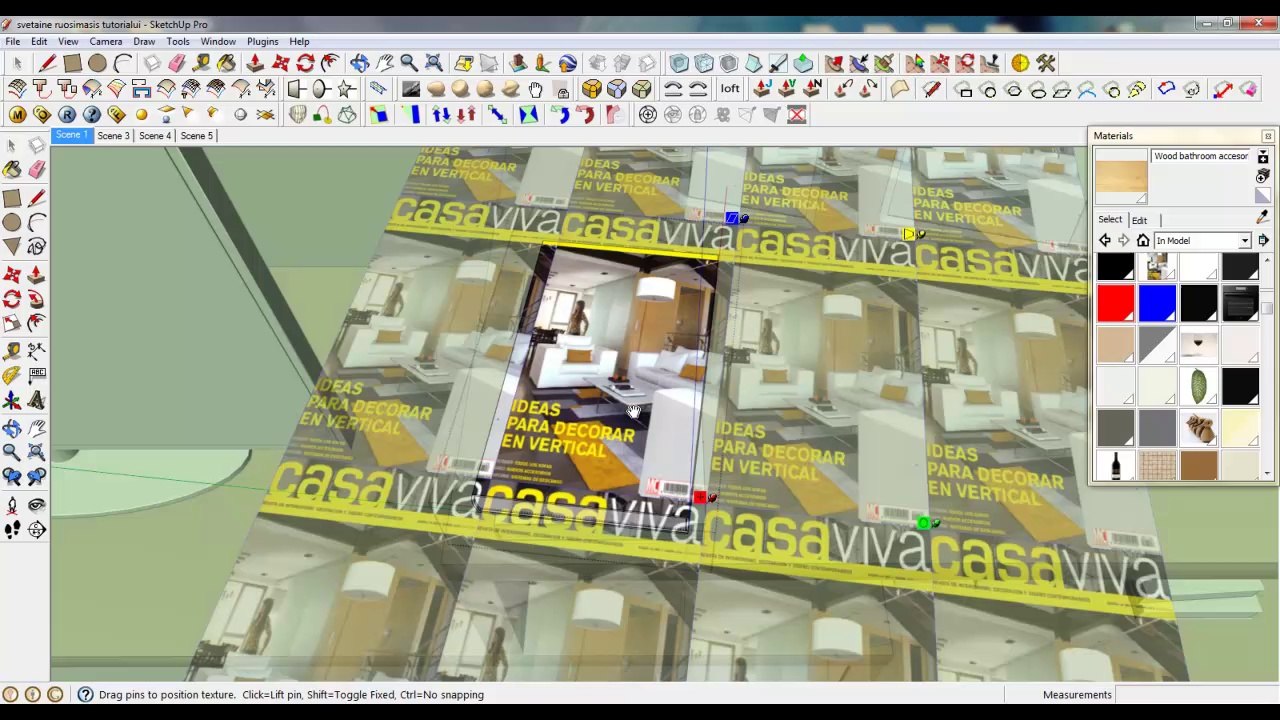
Task: Choose the Position Camera tool
Action: coord(12,505)
